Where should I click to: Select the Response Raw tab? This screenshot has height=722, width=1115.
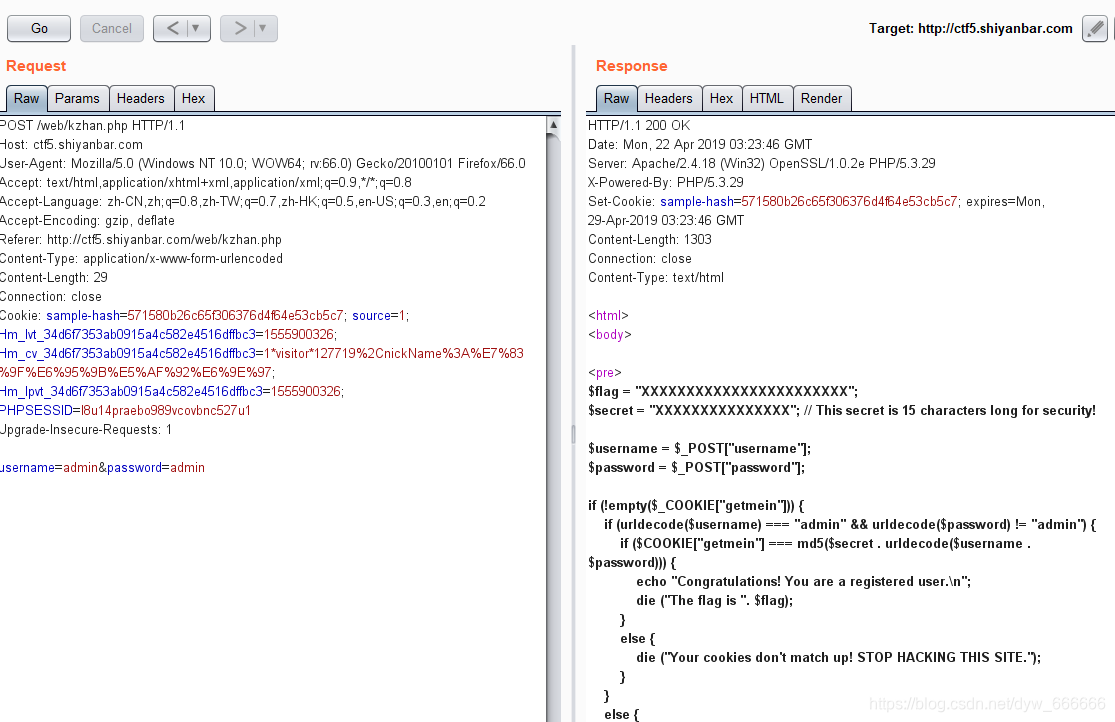point(617,98)
